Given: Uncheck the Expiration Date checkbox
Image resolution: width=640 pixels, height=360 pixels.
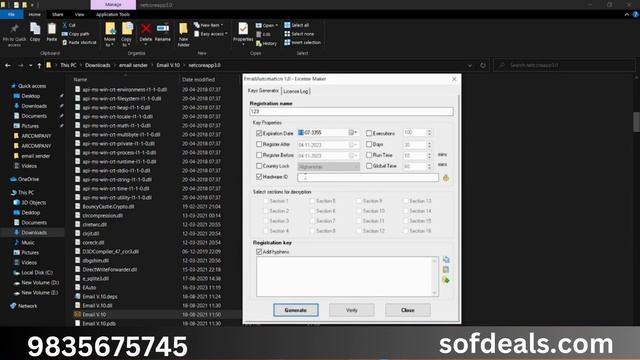Looking at the screenshot, I should [259, 133].
